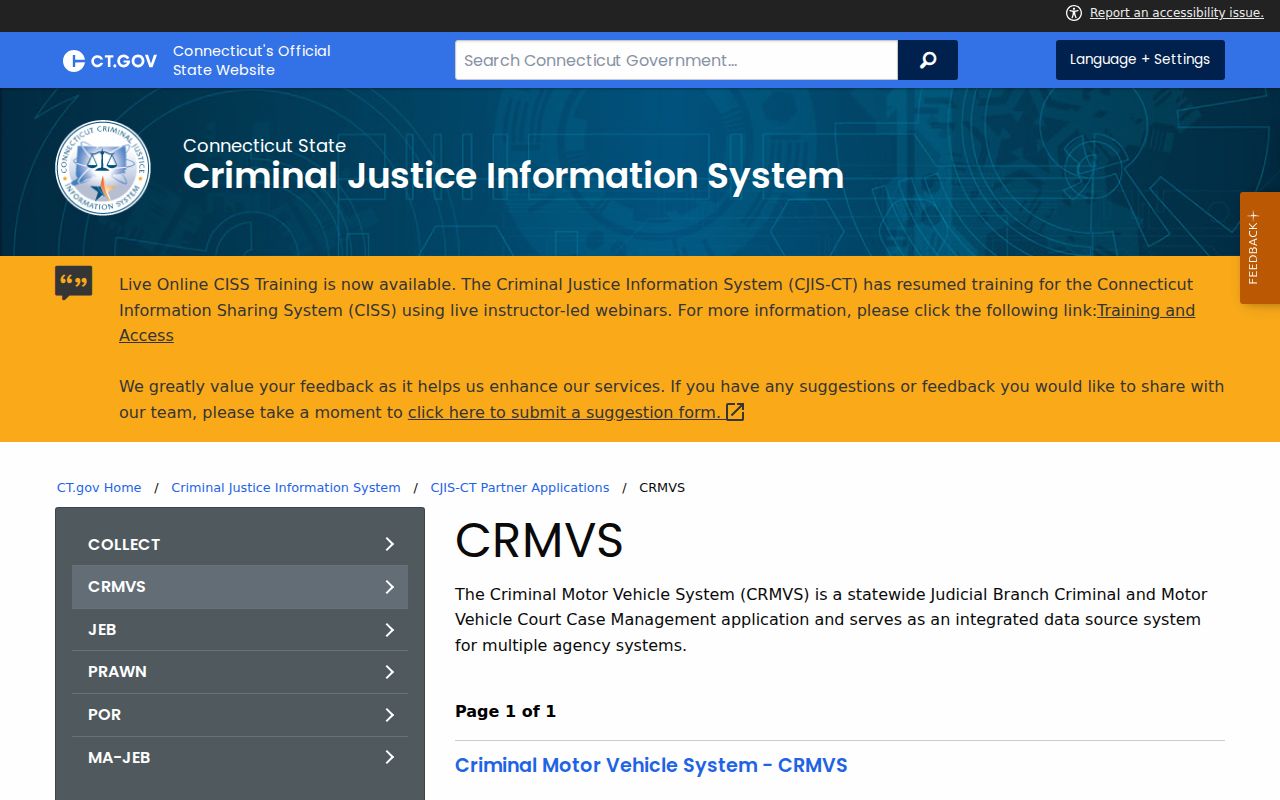The image size is (1280, 800).
Task: Click Connecticut's Official State Website text
Action: [x=252, y=60]
